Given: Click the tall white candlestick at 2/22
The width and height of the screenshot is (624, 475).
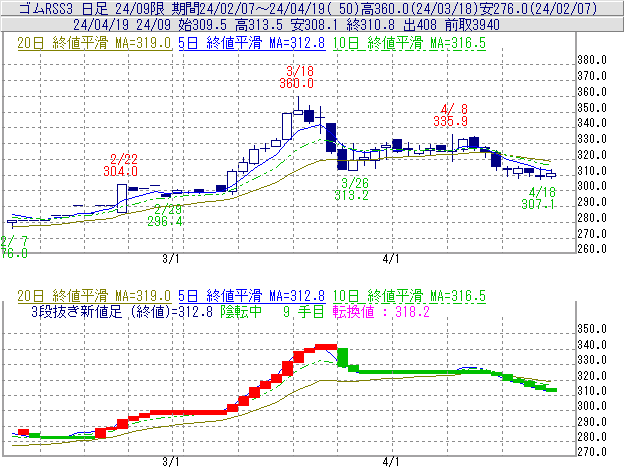Looking at the screenshot, I should (x=122, y=199).
